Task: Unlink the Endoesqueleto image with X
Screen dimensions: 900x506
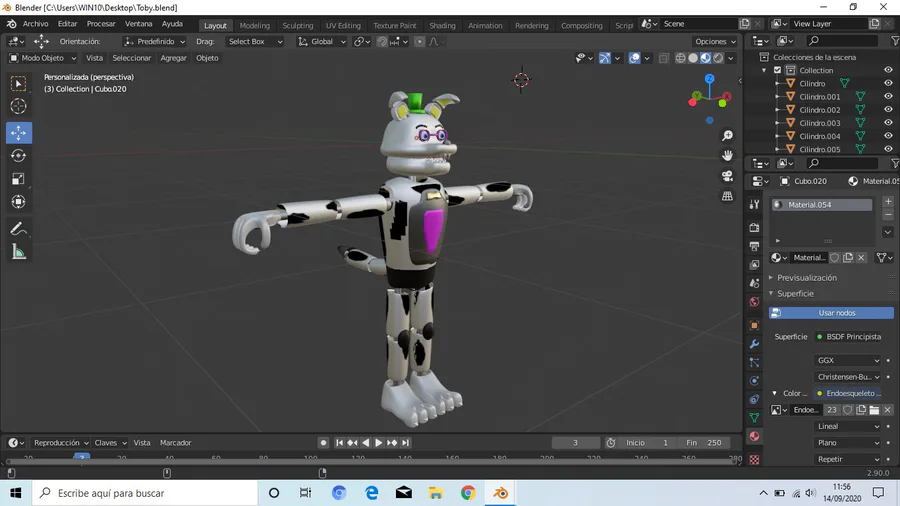Action: point(887,410)
